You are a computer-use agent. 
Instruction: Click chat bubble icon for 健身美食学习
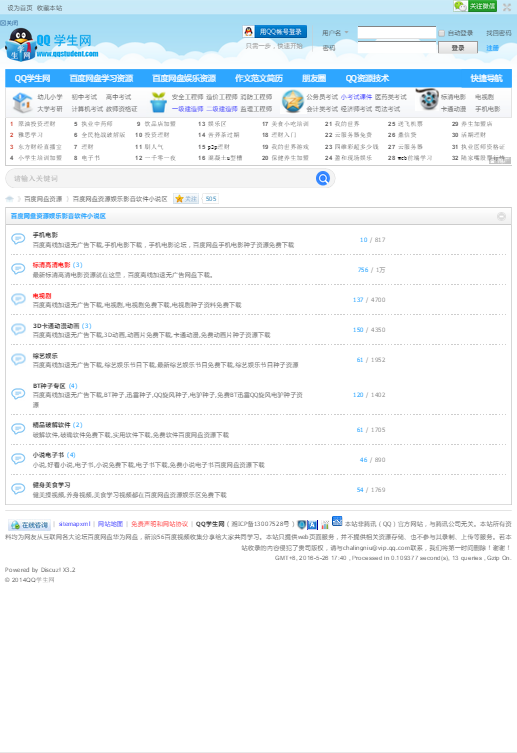click(18, 489)
